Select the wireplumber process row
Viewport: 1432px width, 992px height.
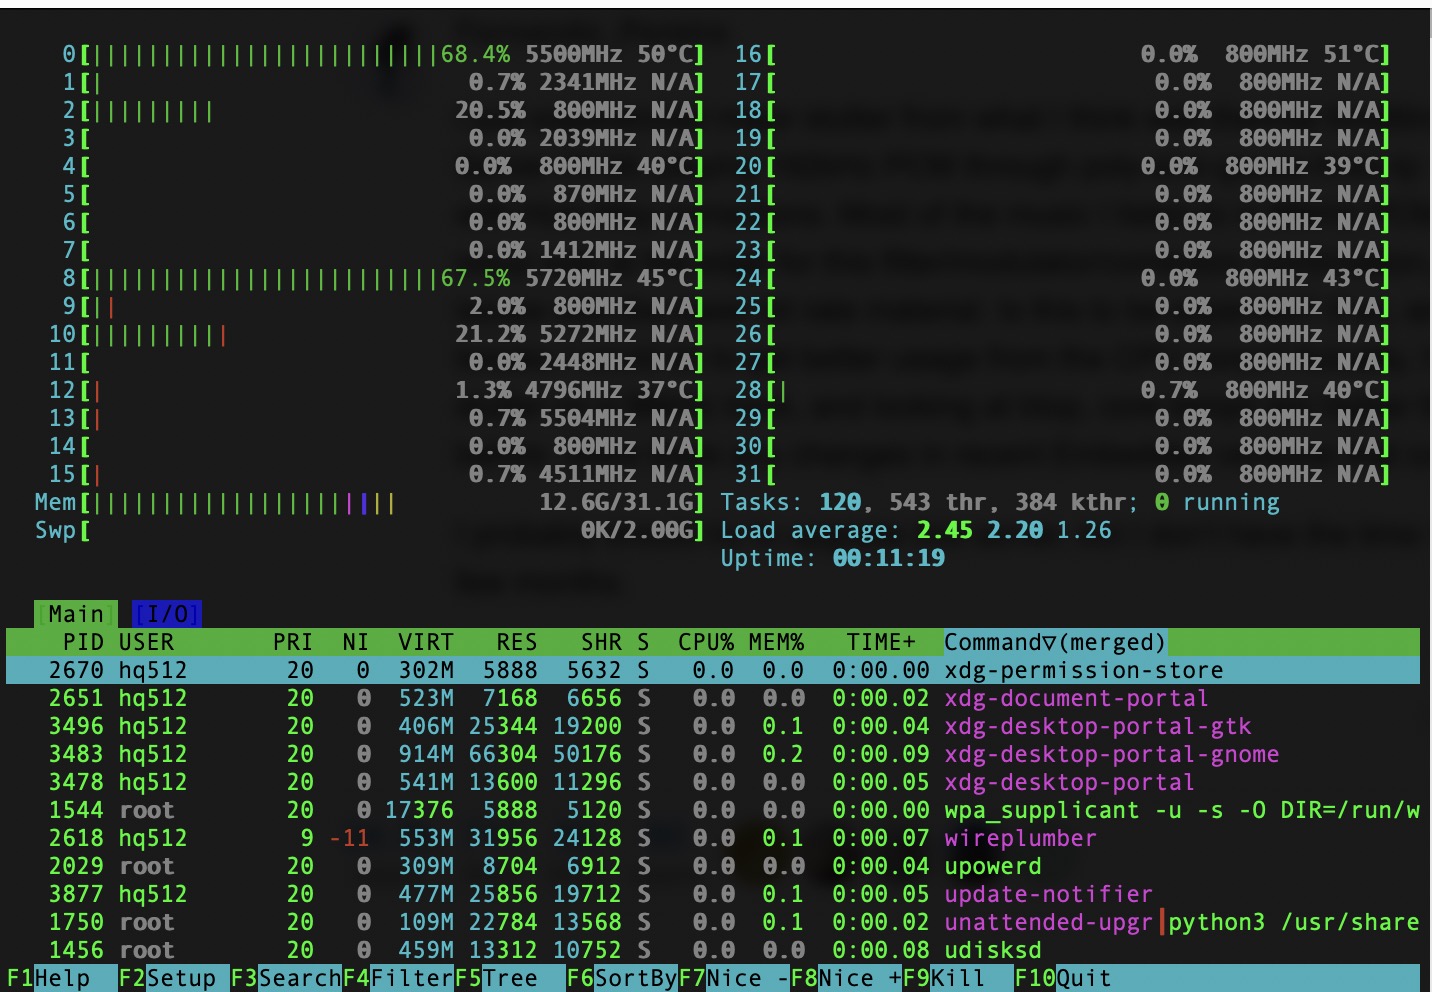pos(713,838)
